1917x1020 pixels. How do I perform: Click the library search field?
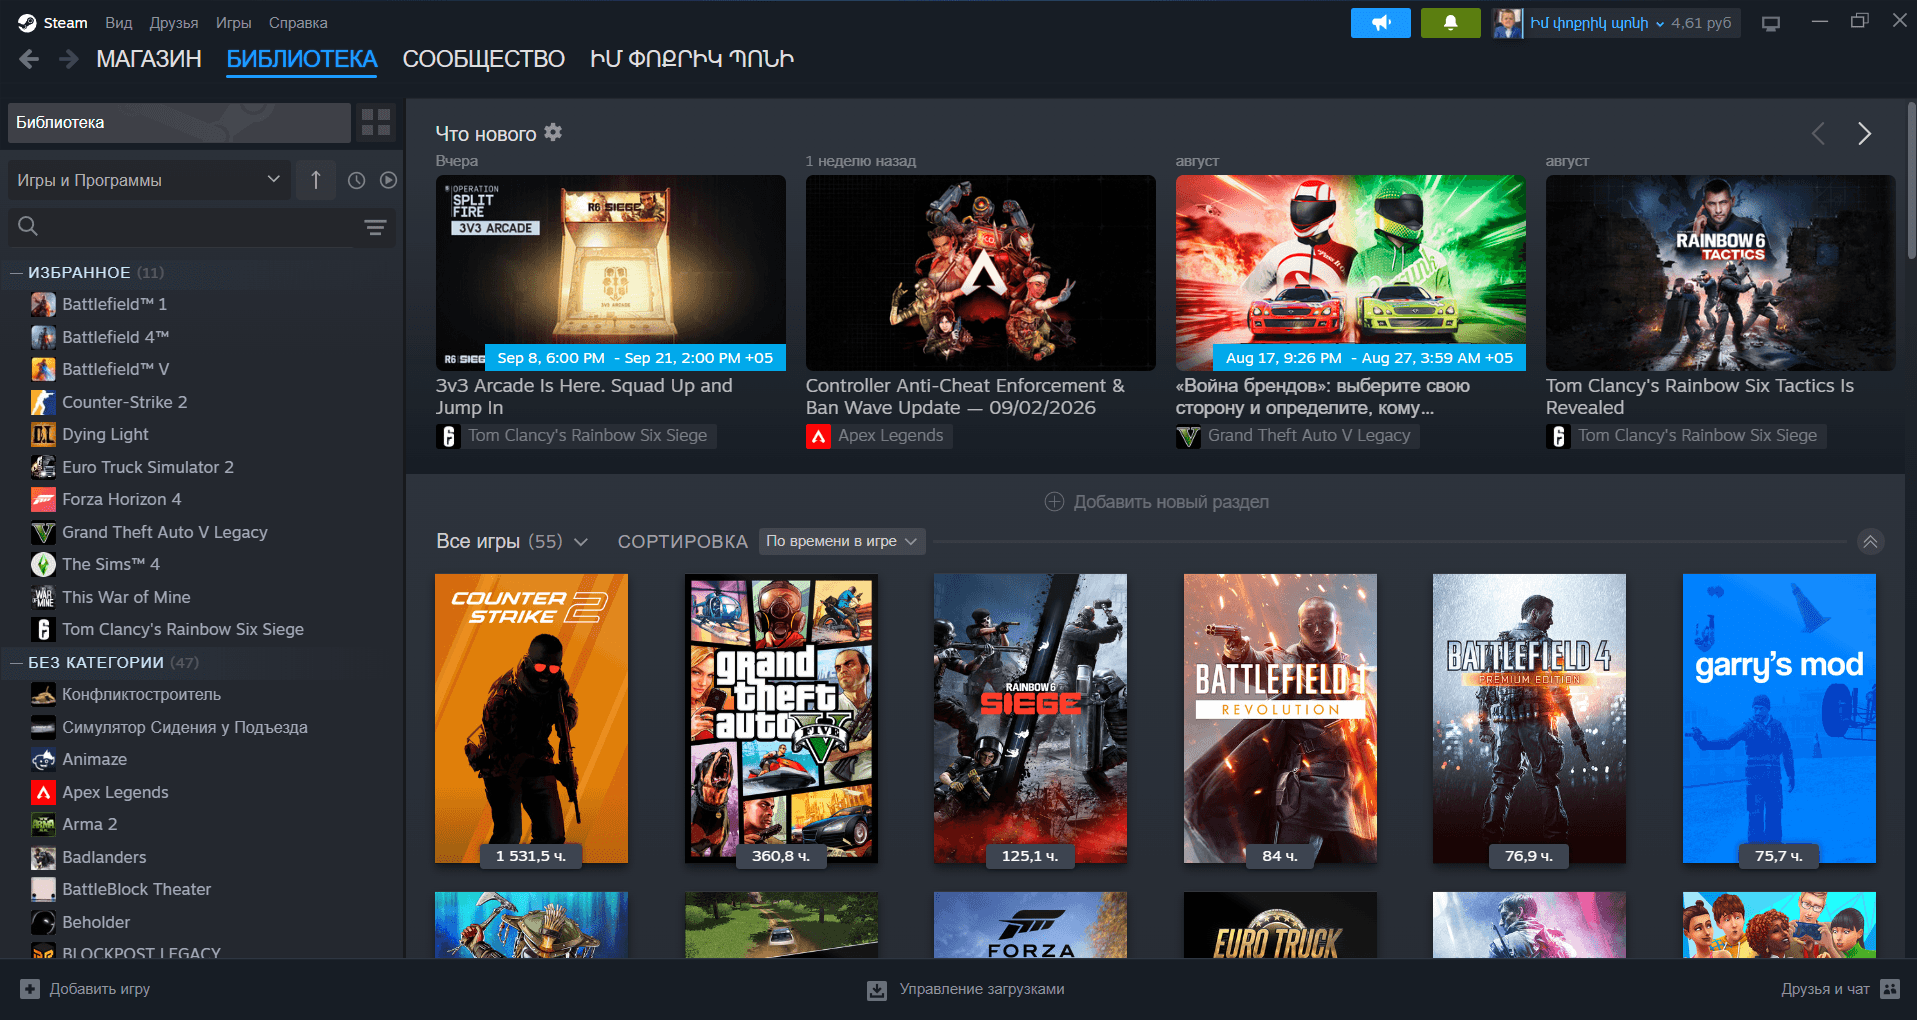[x=190, y=227]
